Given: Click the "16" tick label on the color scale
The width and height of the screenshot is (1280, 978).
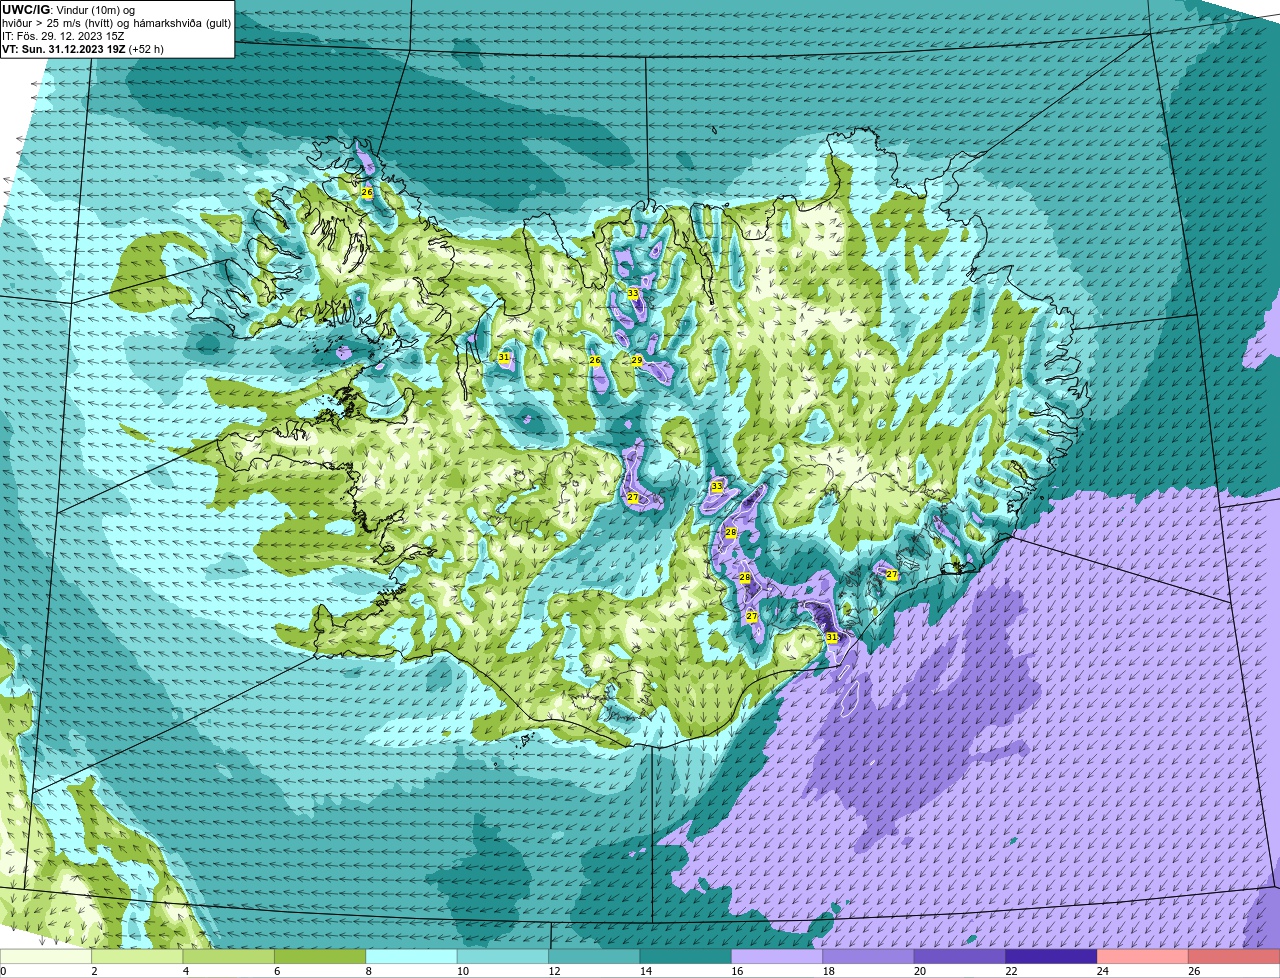Looking at the screenshot, I should click(736, 971).
